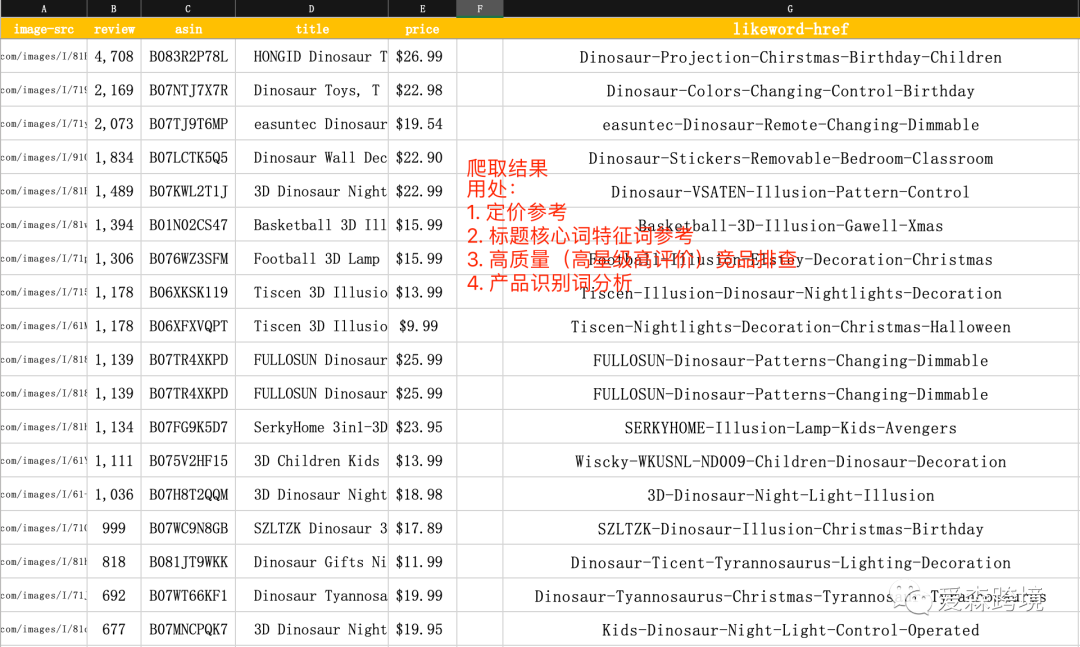
Task: Select column B header
Action: pos(114,8)
